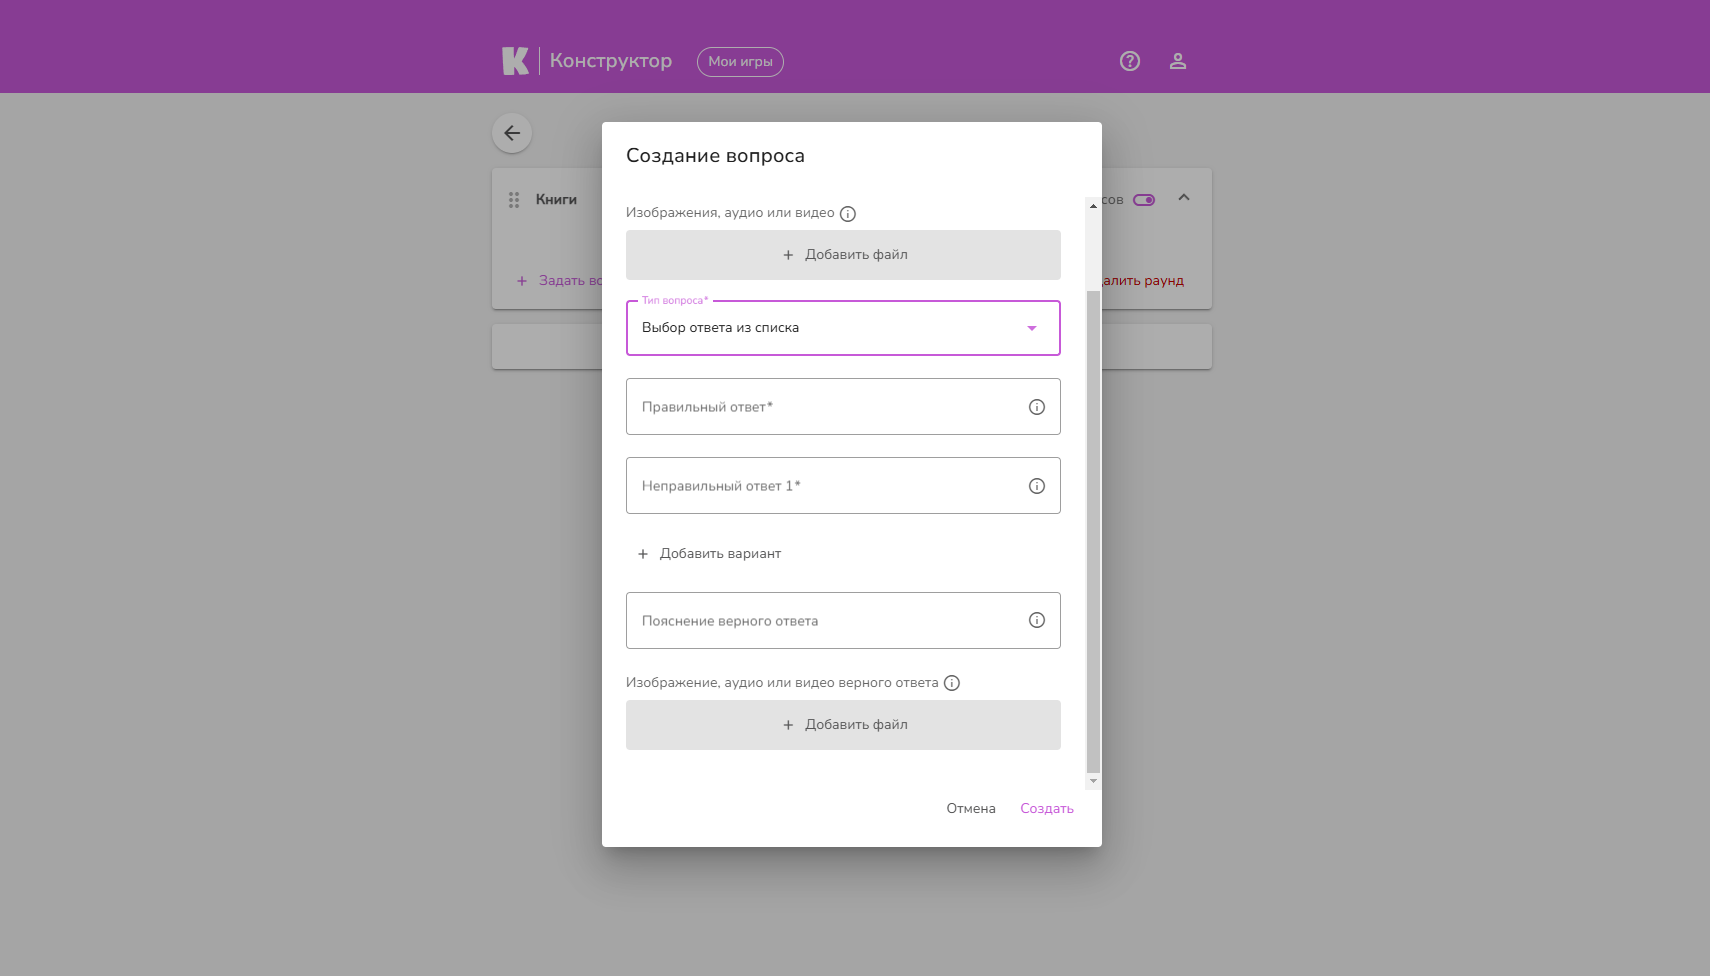Collapse the Книги round with chevron

coord(1184,198)
